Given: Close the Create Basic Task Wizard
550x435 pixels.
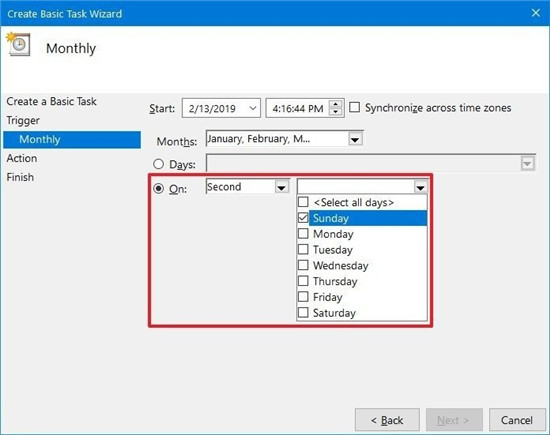Looking at the screenshot, I should (x=536, y=13).
